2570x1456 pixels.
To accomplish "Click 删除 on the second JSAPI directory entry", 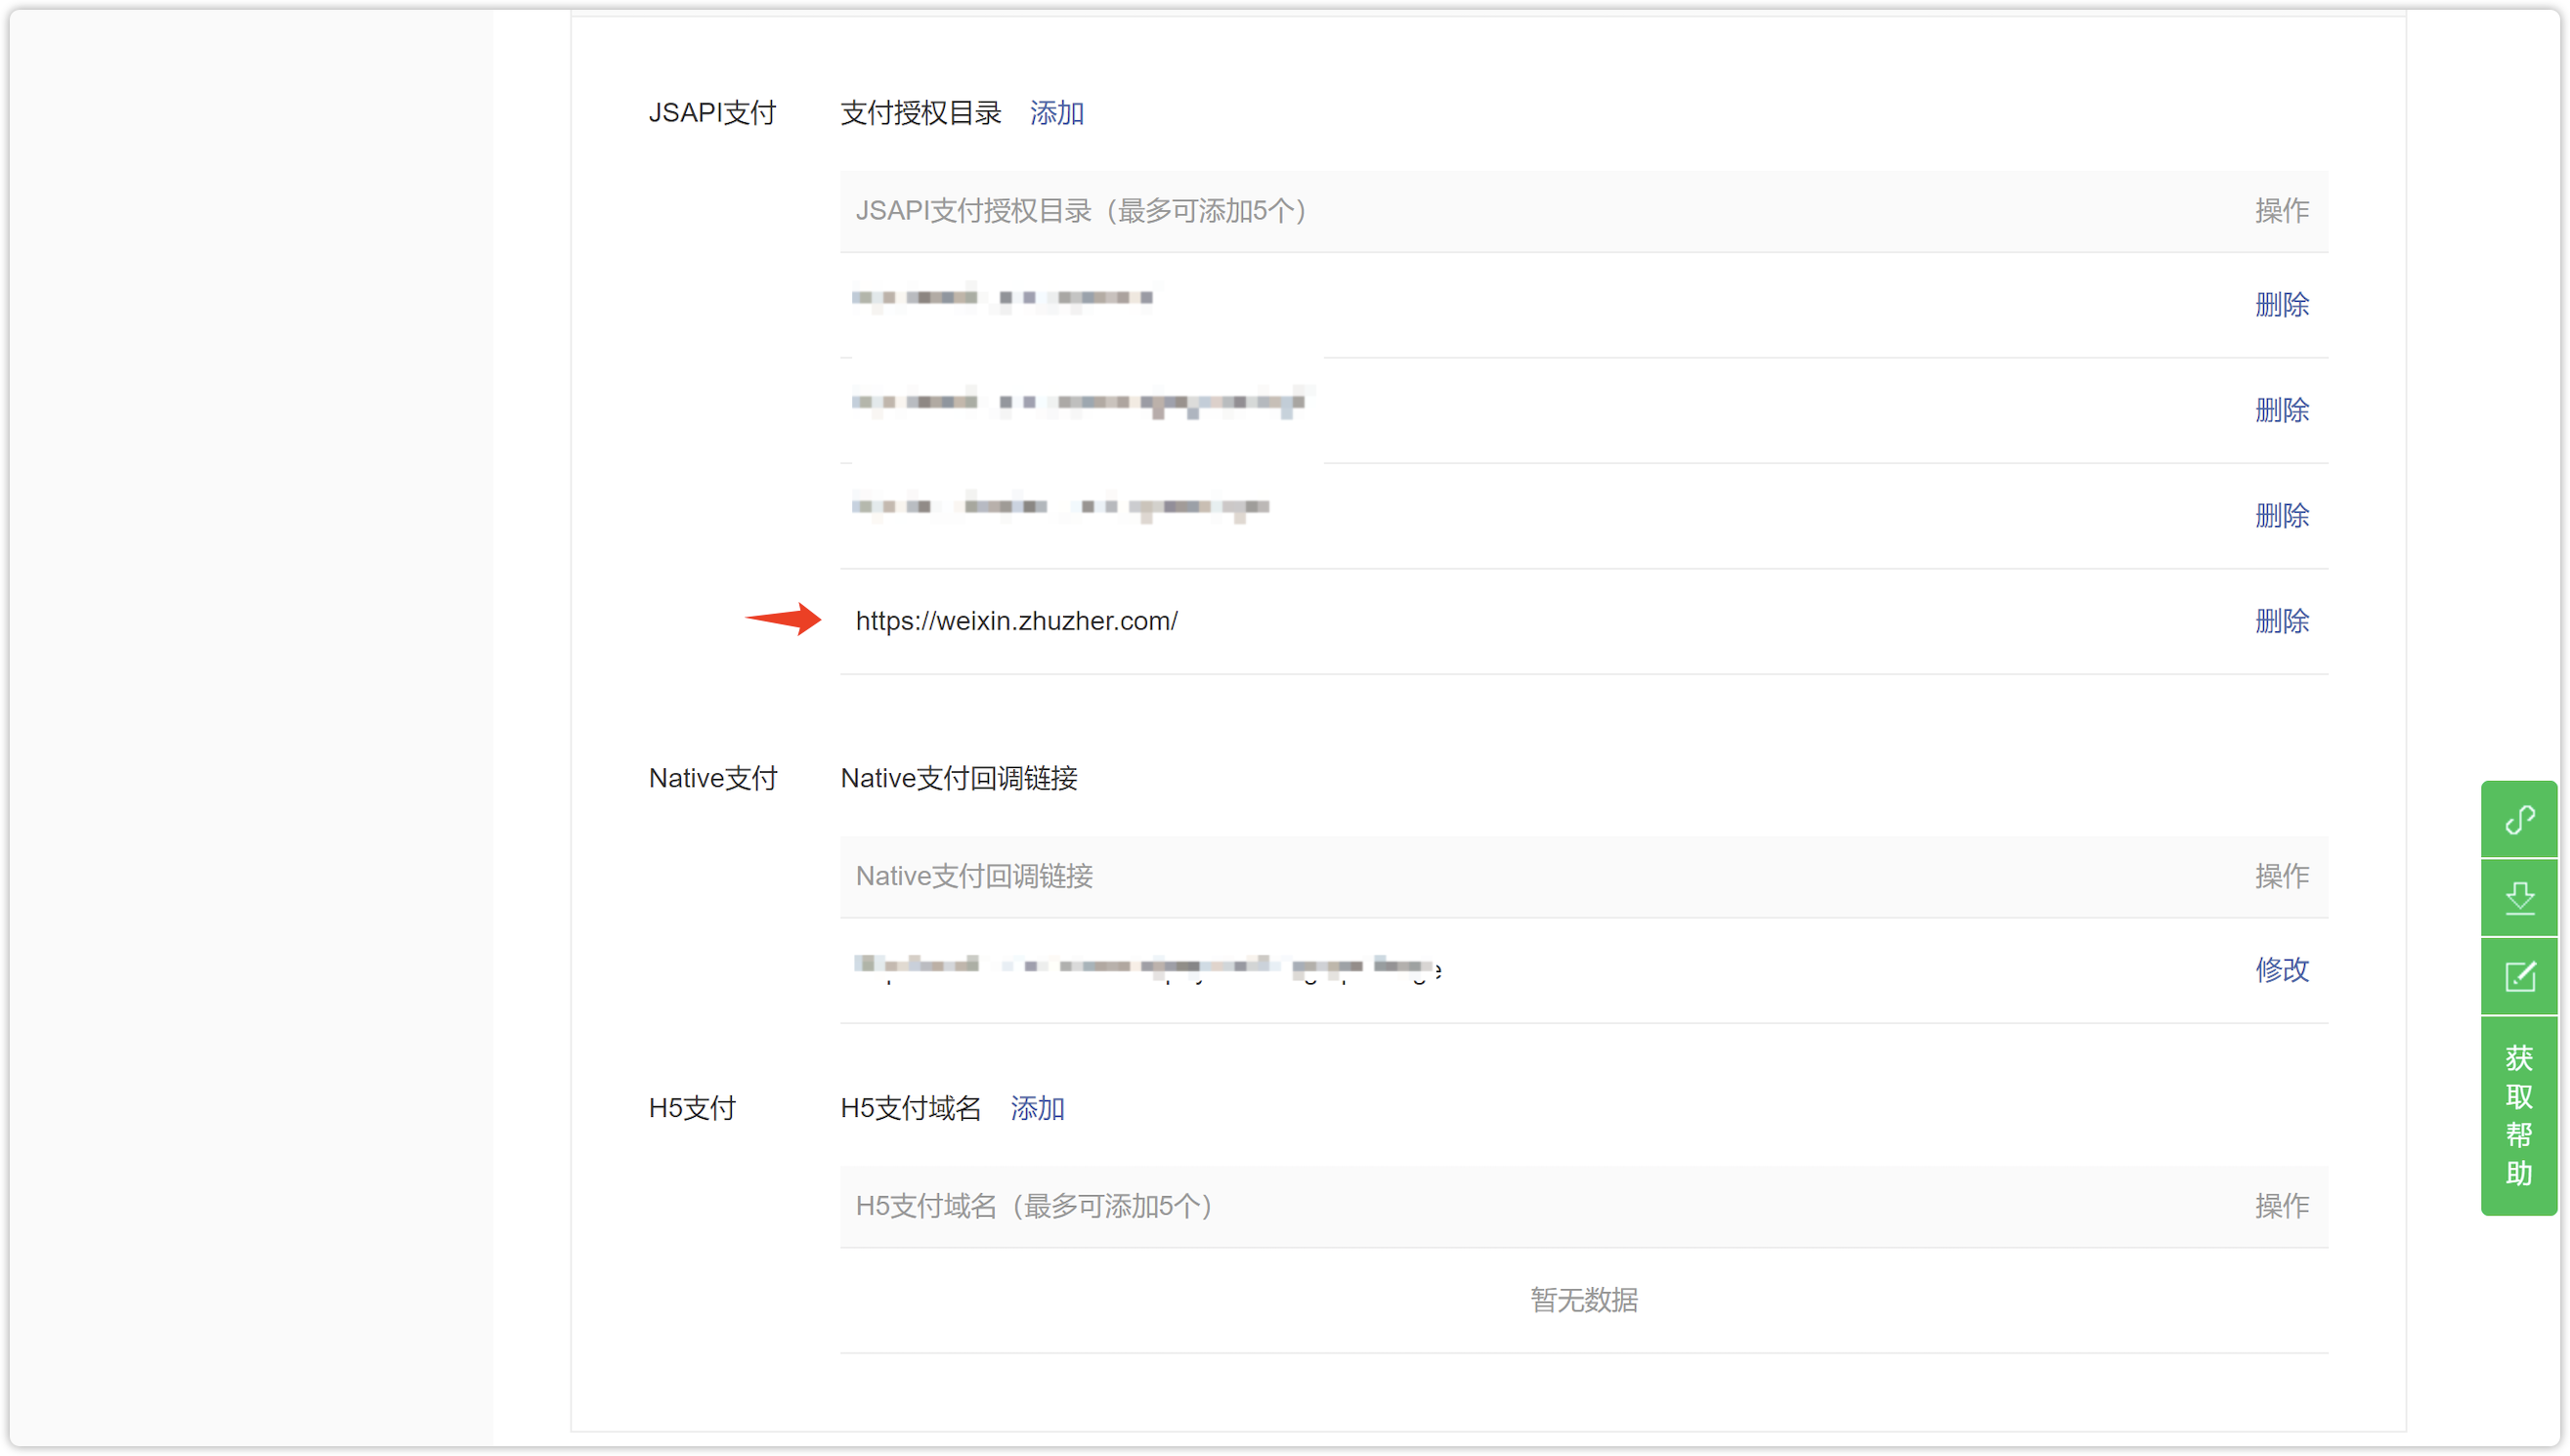I will [x=2281, y=410].
